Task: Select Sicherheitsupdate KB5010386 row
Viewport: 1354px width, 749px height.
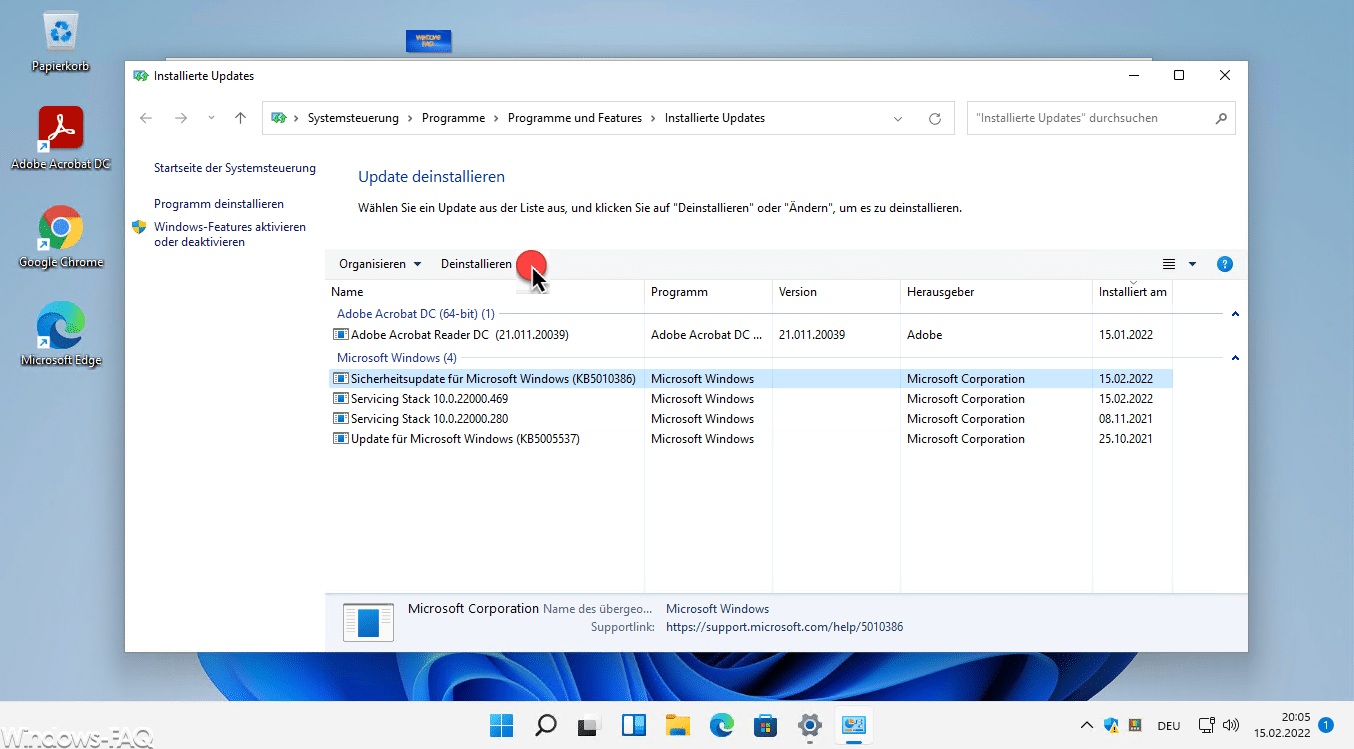Action: pos(751,379)
